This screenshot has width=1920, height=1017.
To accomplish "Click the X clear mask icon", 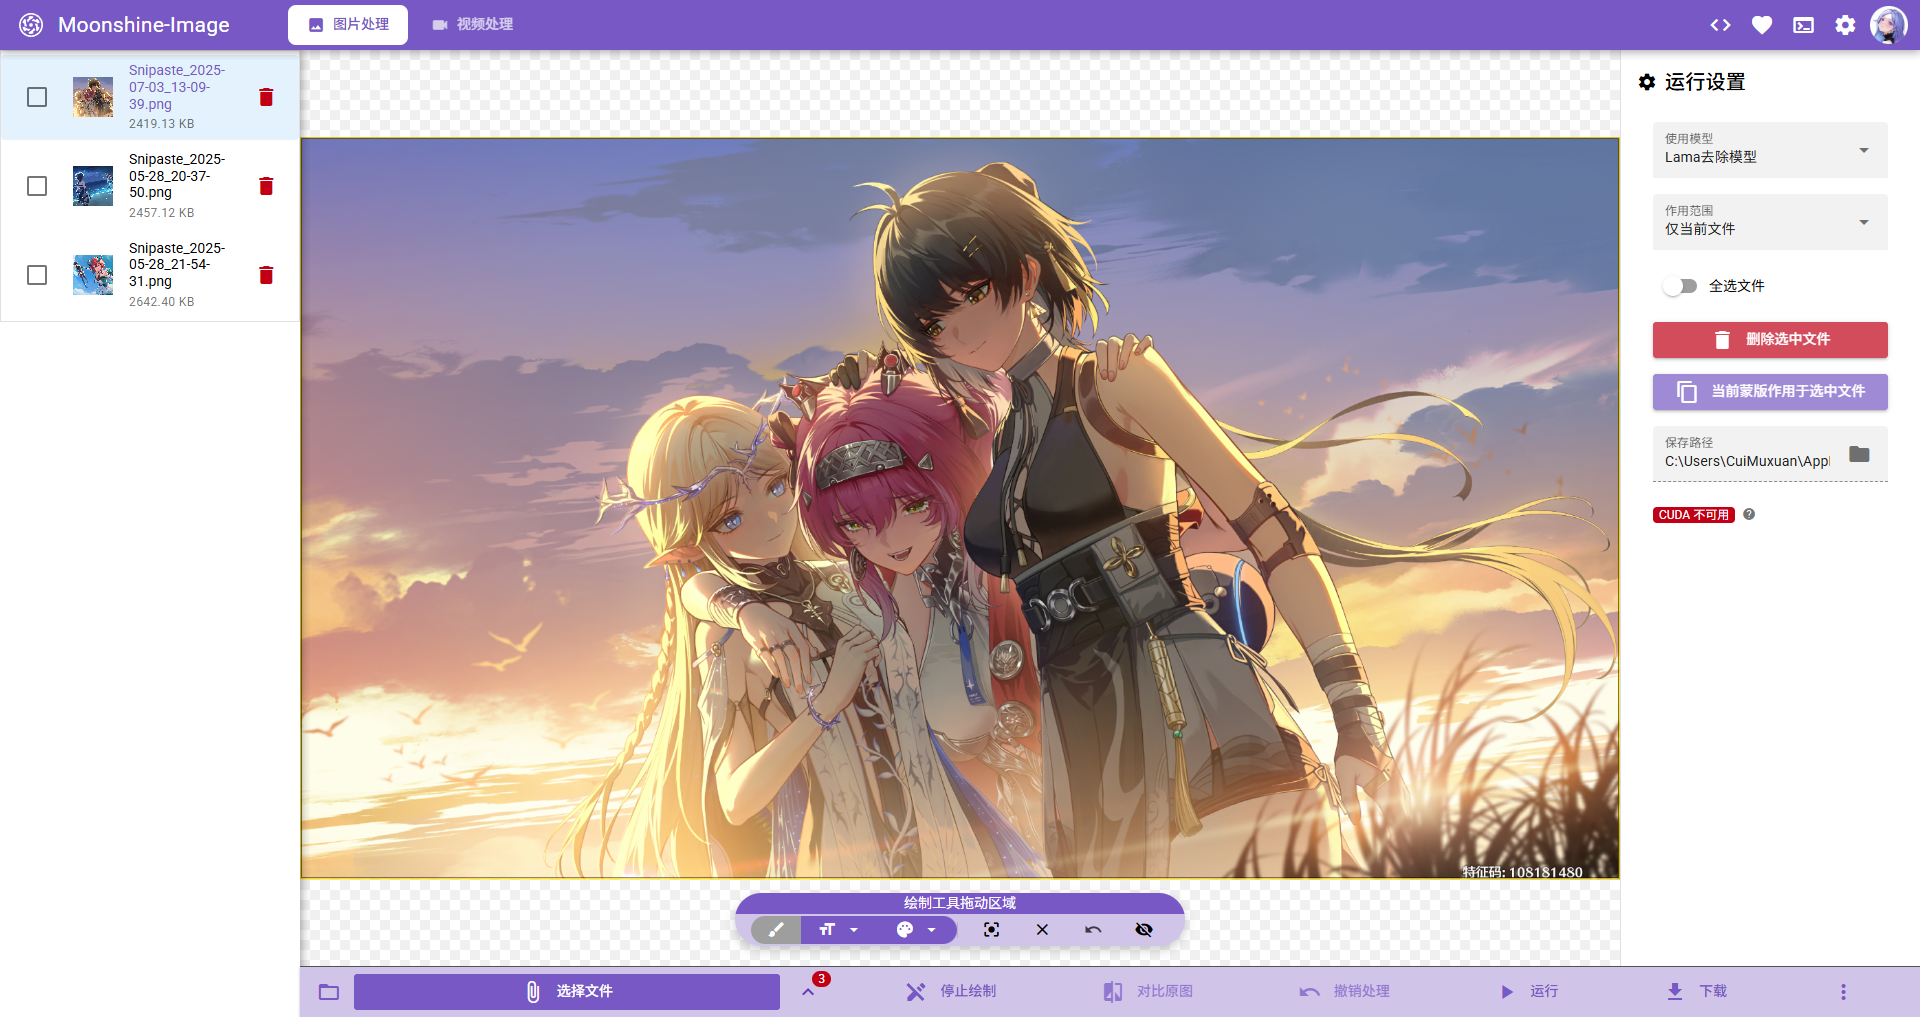I will tap(1042, 930).
